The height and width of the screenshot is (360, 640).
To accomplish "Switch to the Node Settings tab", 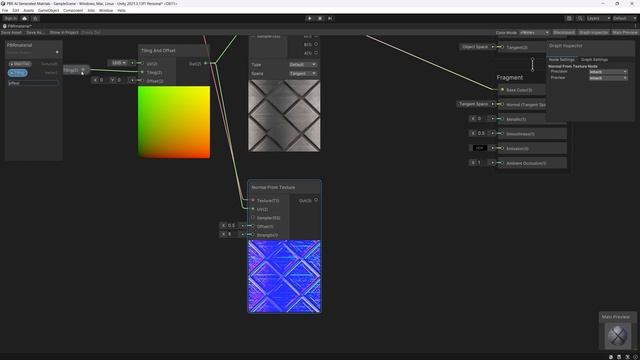I will click(562, 60).
